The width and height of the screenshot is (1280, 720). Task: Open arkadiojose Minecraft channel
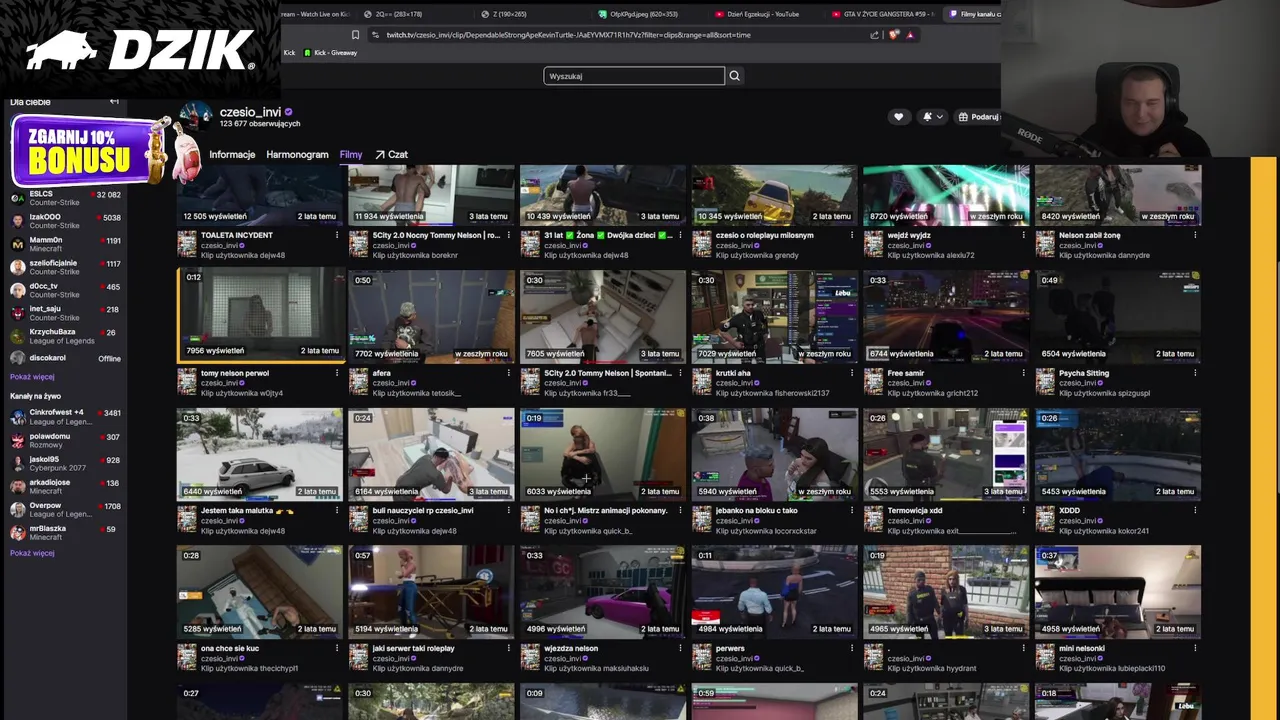coord(65,486)
